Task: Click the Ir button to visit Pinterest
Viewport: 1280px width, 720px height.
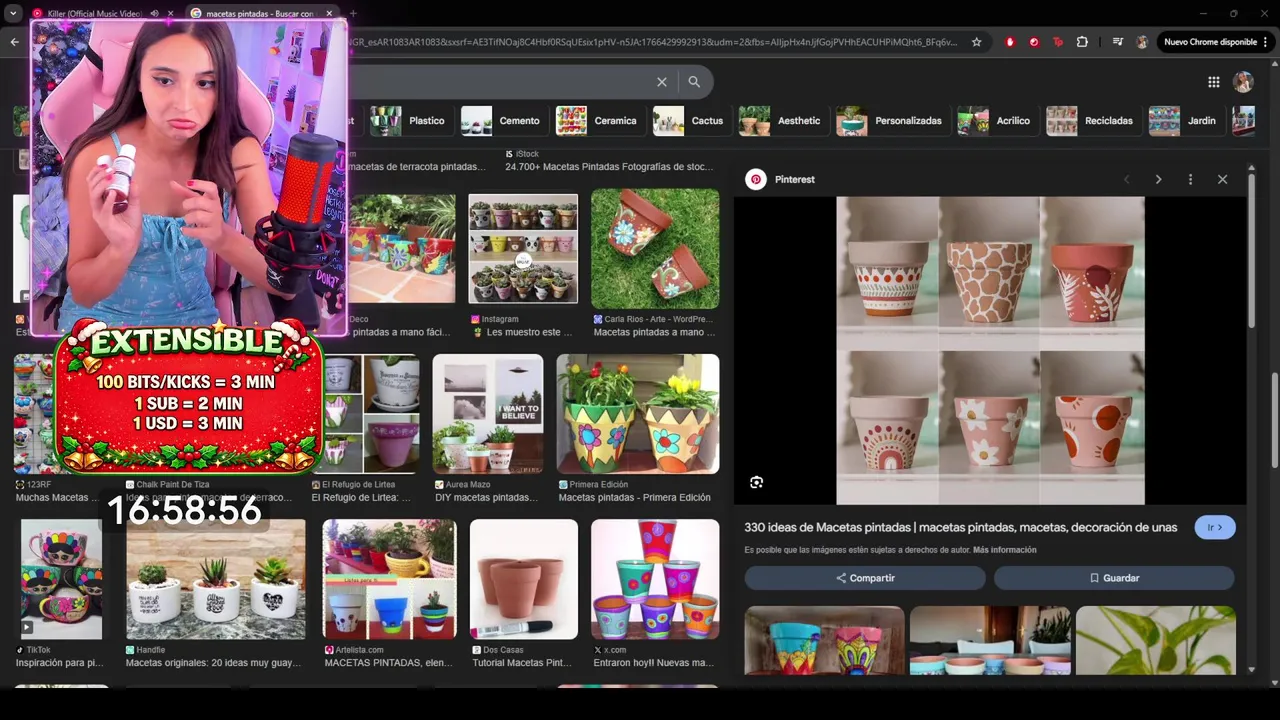Action: [1215, 527]
